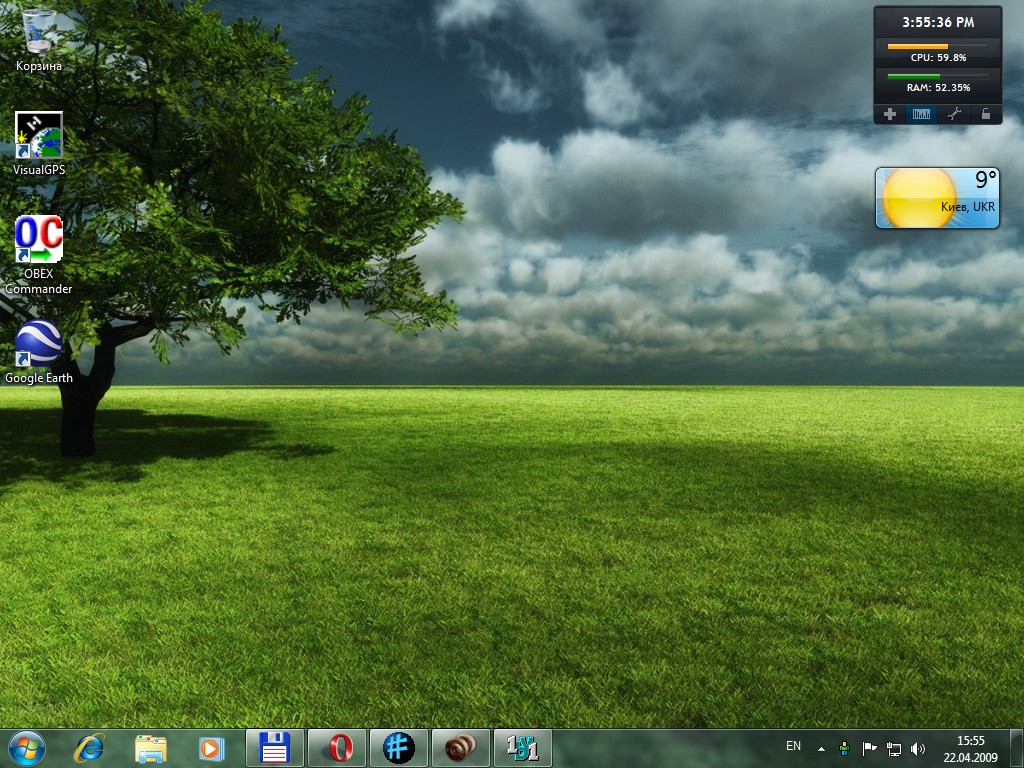
Task: Open the wrench settings on system gadget
Action: coord(954,114)
